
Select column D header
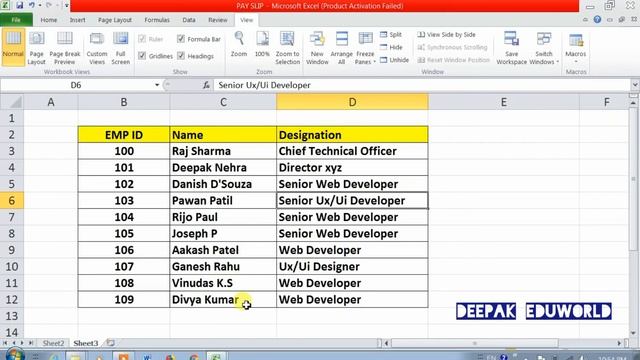point(352,102)
